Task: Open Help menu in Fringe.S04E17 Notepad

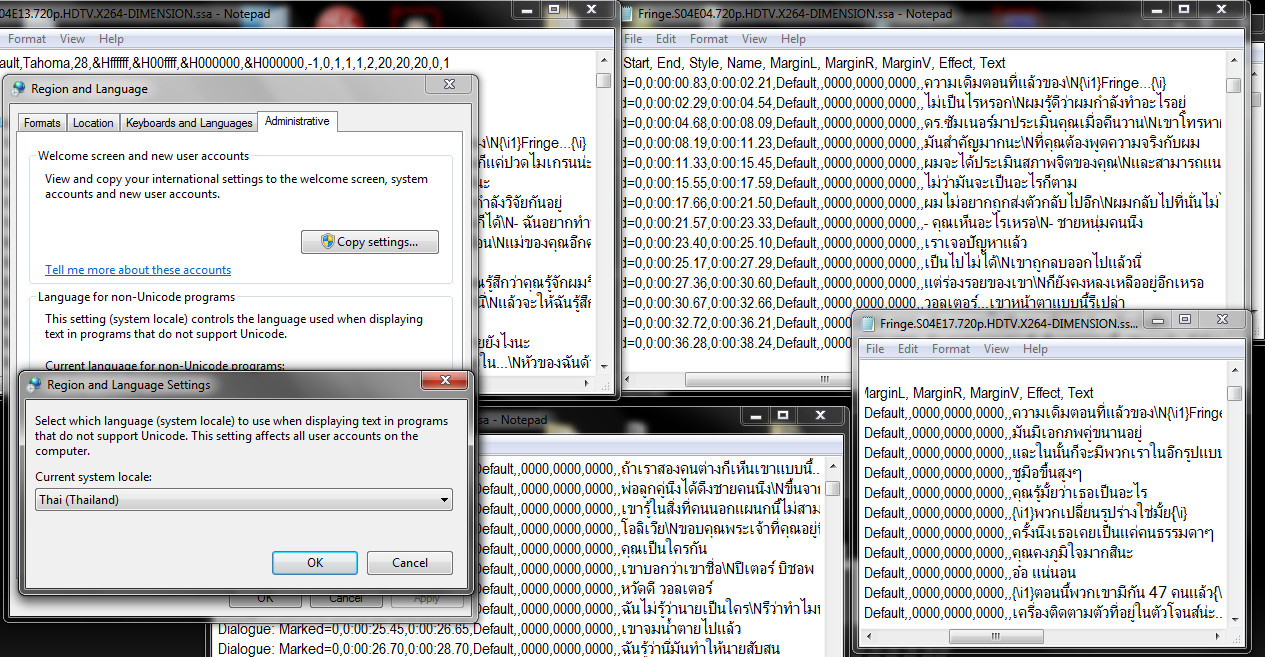Action: point(1036,349)
